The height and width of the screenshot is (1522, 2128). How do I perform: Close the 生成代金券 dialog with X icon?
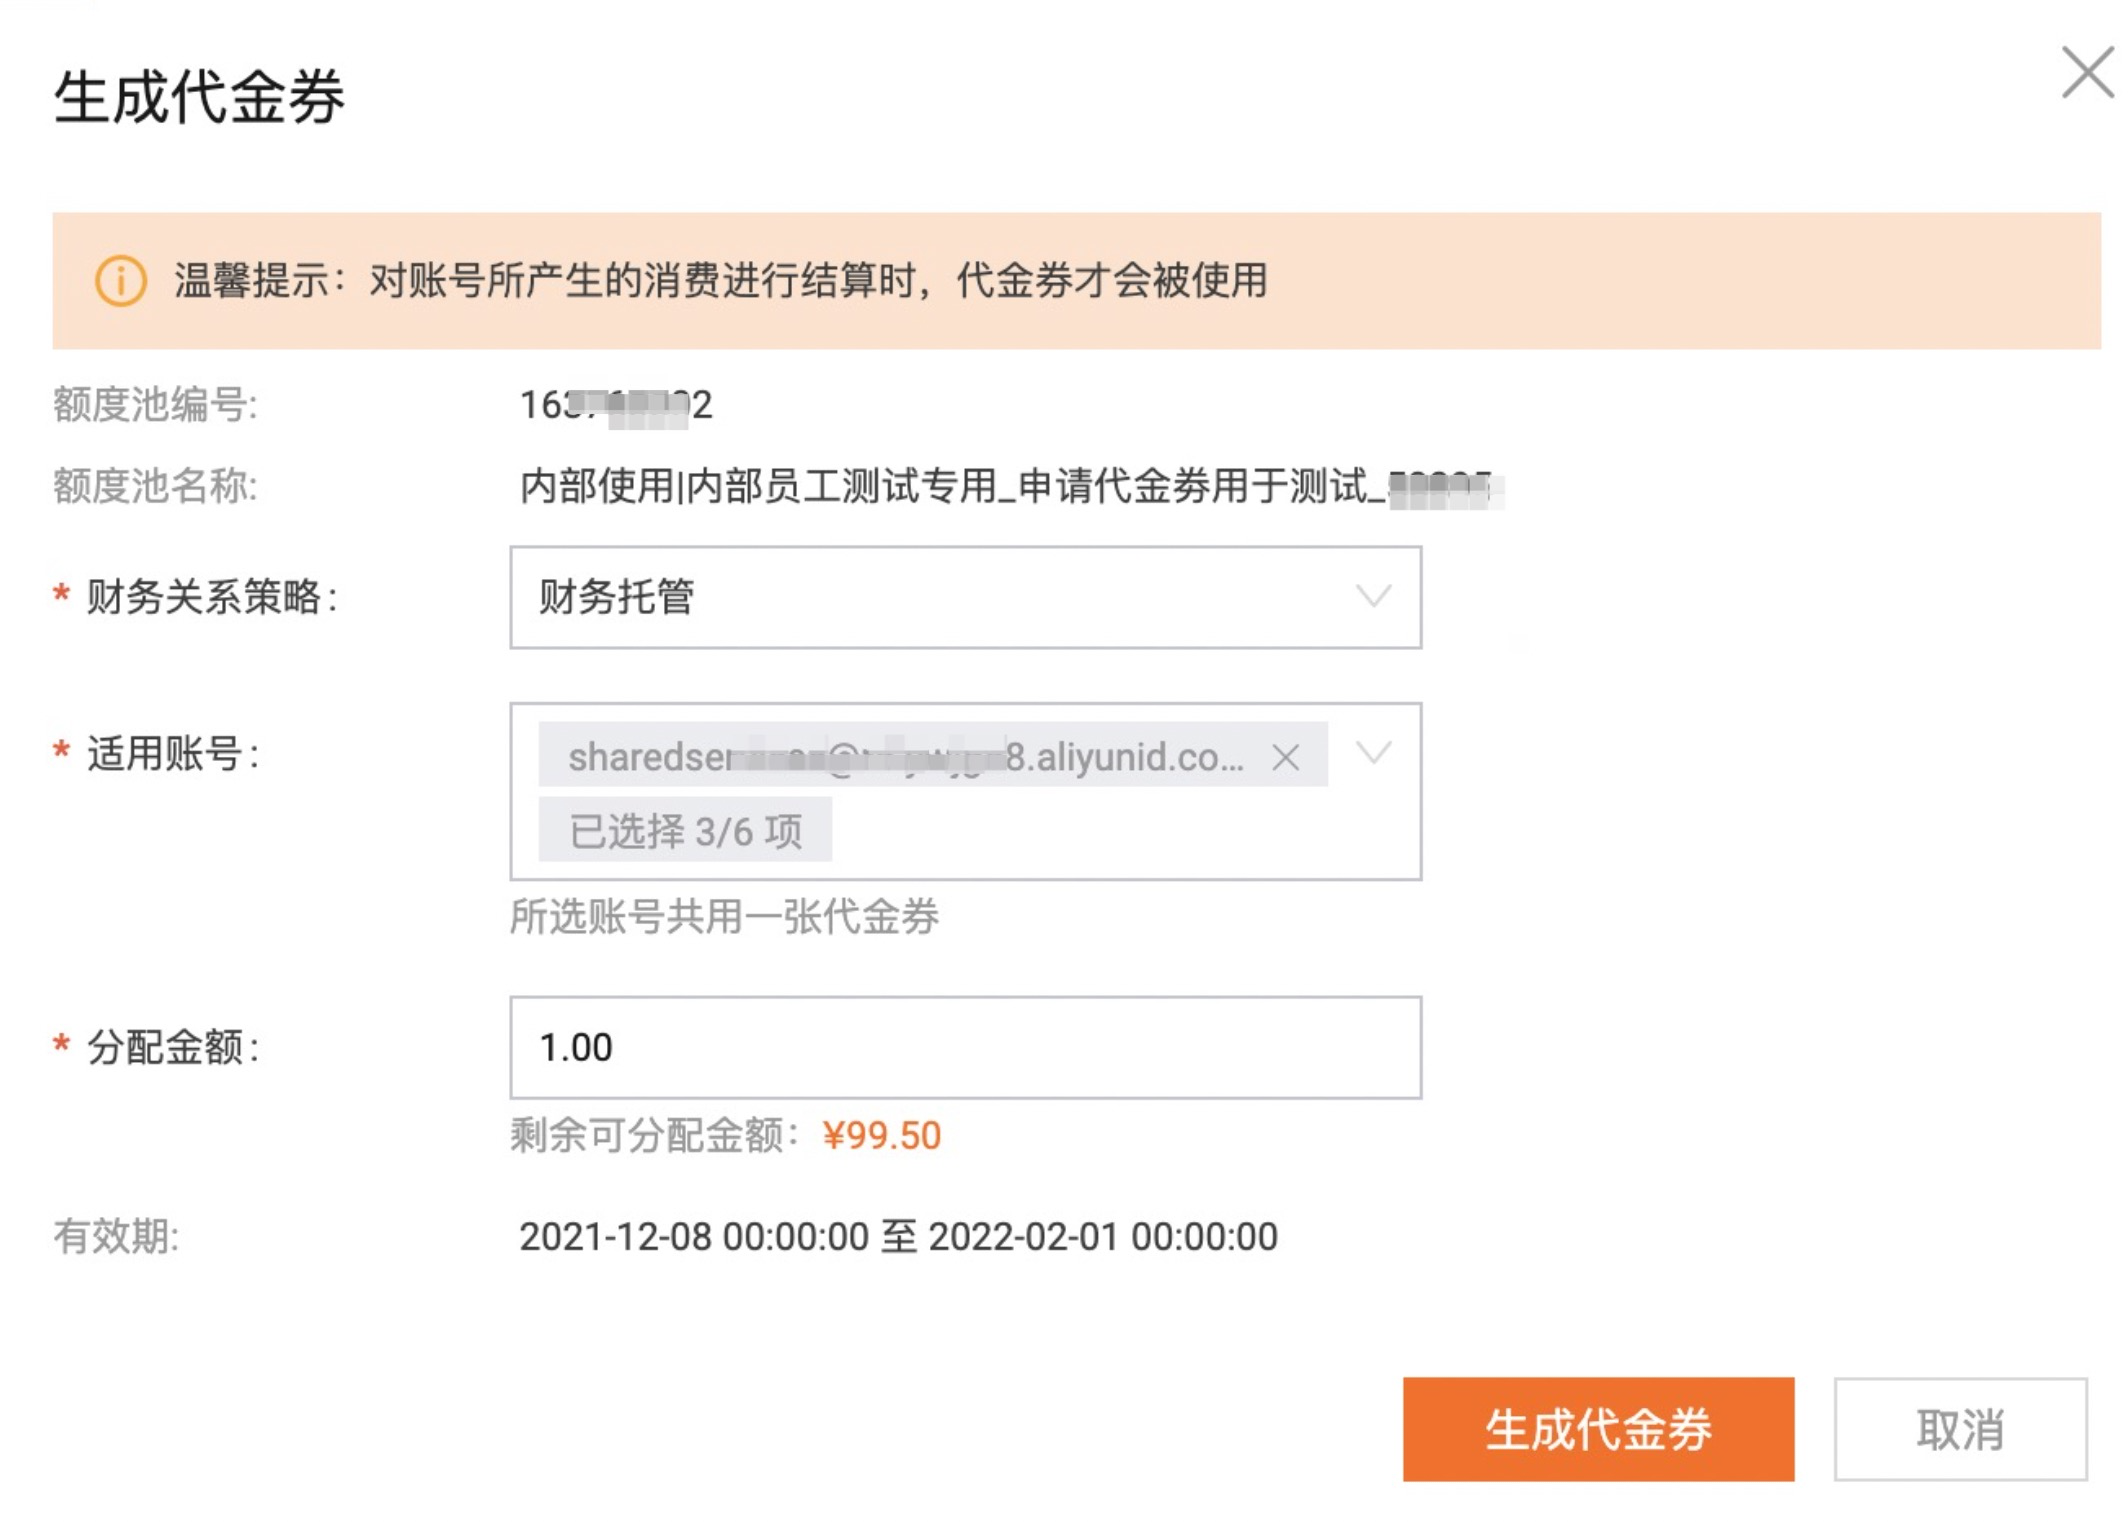click(2087, 74)
